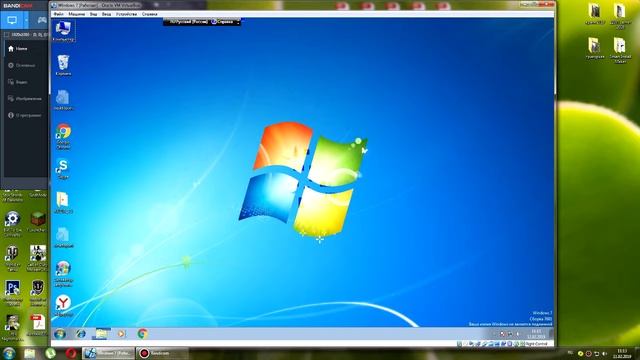Open Explorer on the host taskbar
The image size is (640, 360).
29,353
